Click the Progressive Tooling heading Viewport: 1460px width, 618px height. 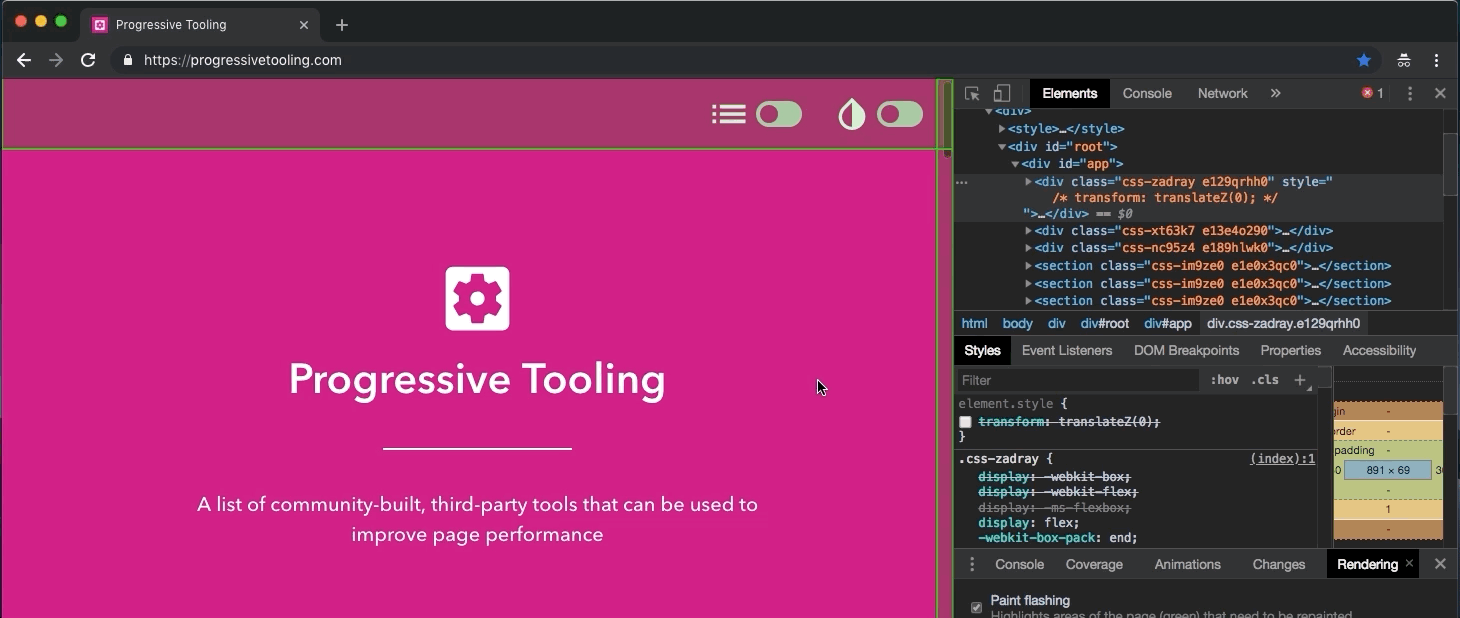click(x=477, y=379)
